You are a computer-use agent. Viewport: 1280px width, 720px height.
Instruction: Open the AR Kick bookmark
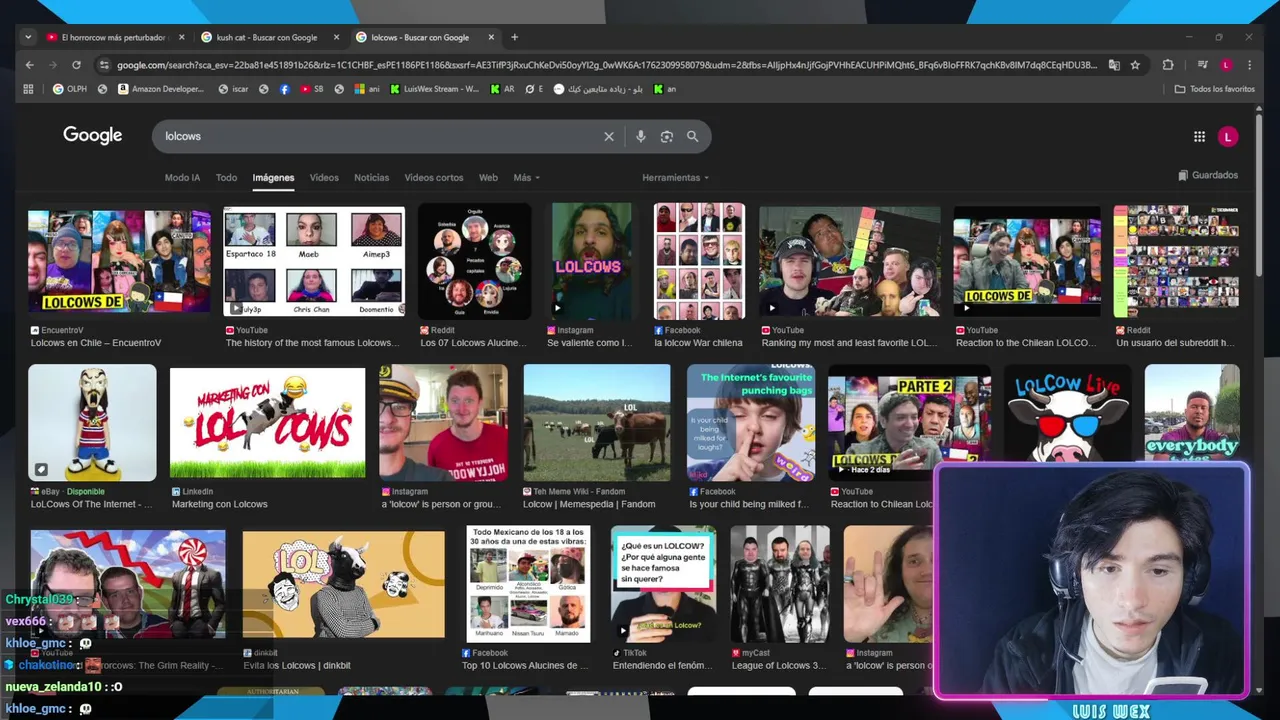[502, 89]
